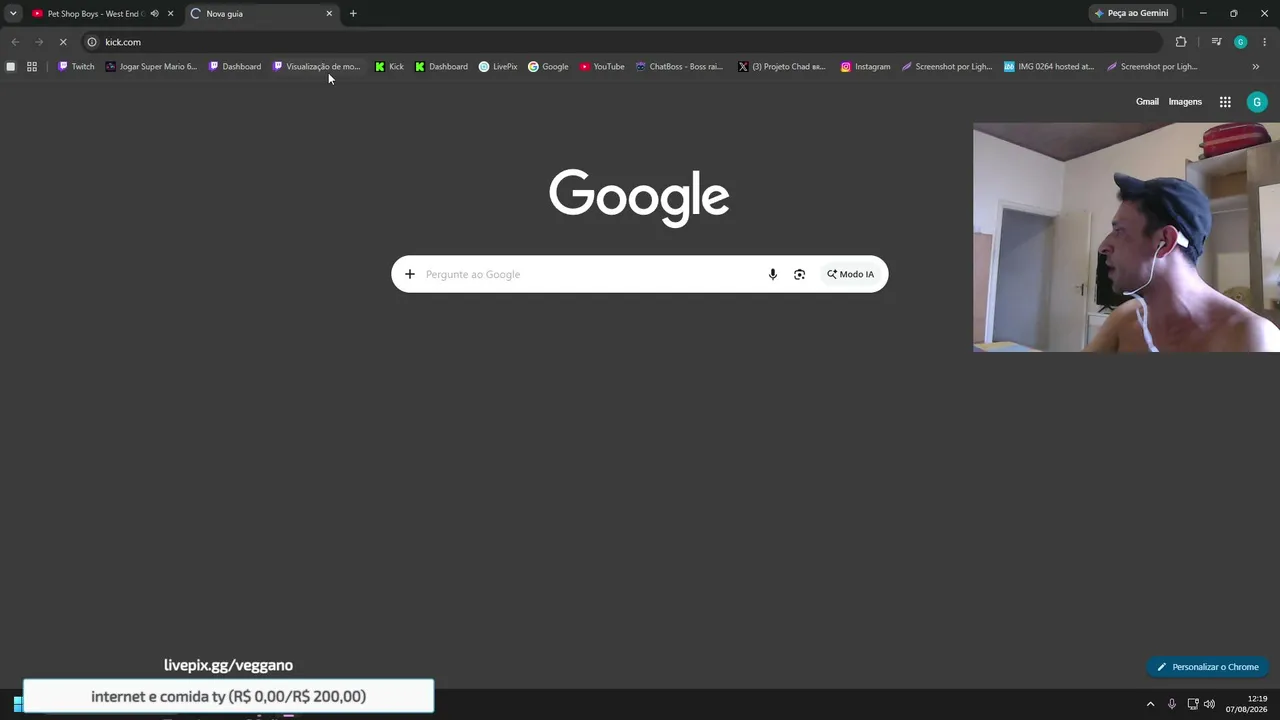Screen dimensions: 1280x720
Task: Open the ChatBoss - Boss rai... bookmark
Action: click(679, 67)
